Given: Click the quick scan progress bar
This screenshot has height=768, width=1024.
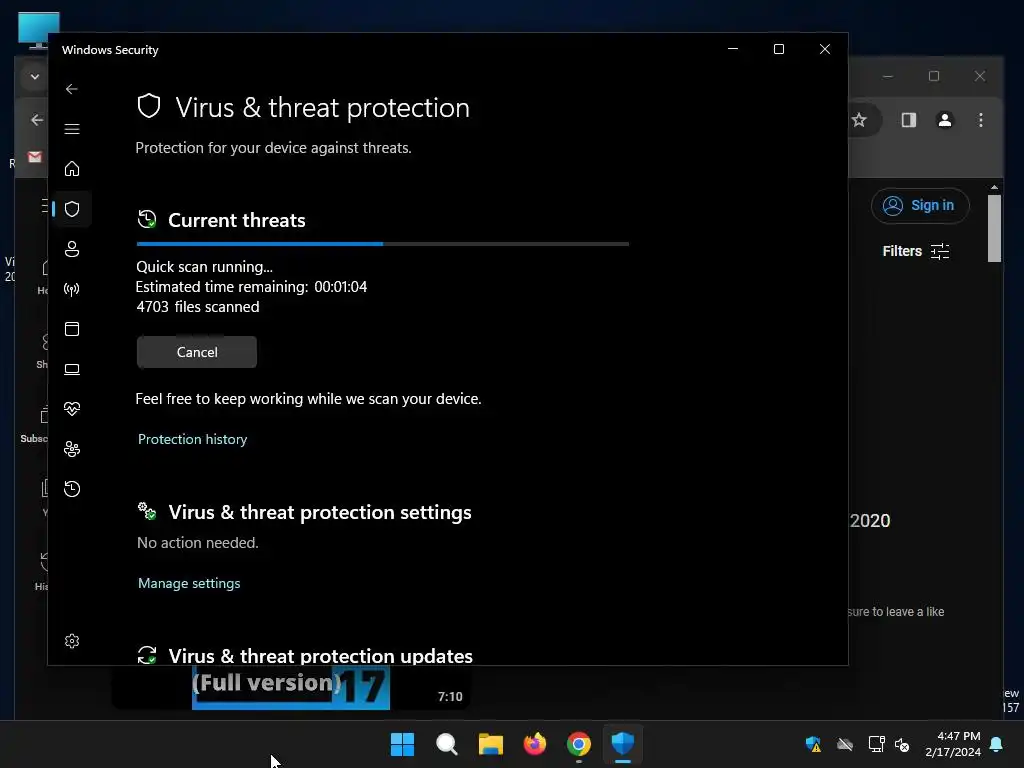Looking at the screenshot, I should pyautogui.click(x=383, y=244).
